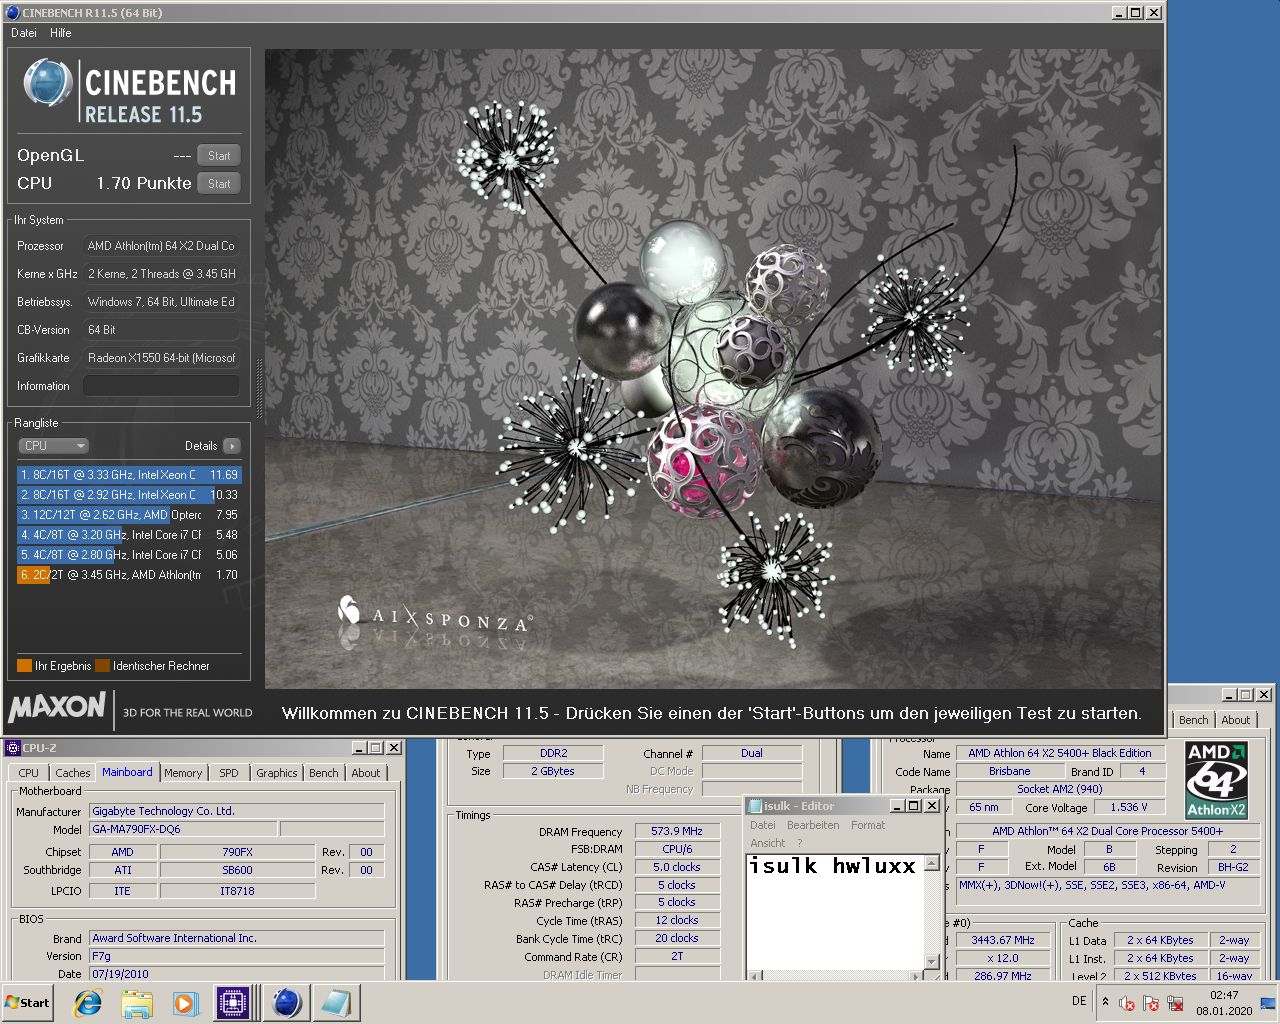
Task: Expand ranking Details arrow button
Action: 231,446
